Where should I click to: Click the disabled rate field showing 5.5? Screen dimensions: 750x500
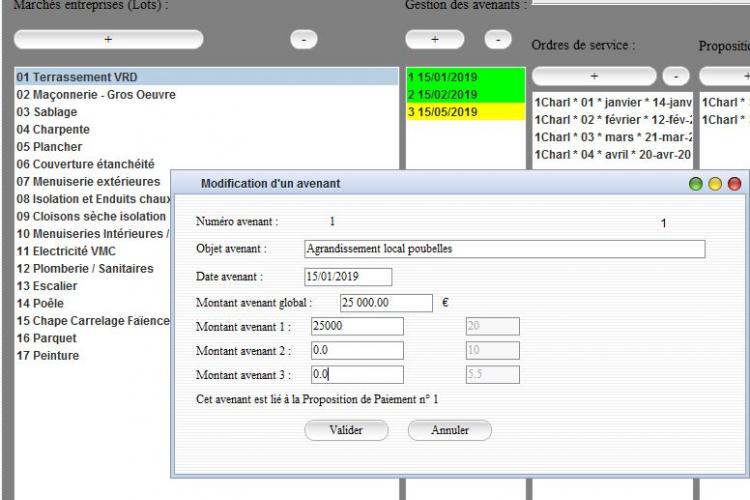coord(493,375)
